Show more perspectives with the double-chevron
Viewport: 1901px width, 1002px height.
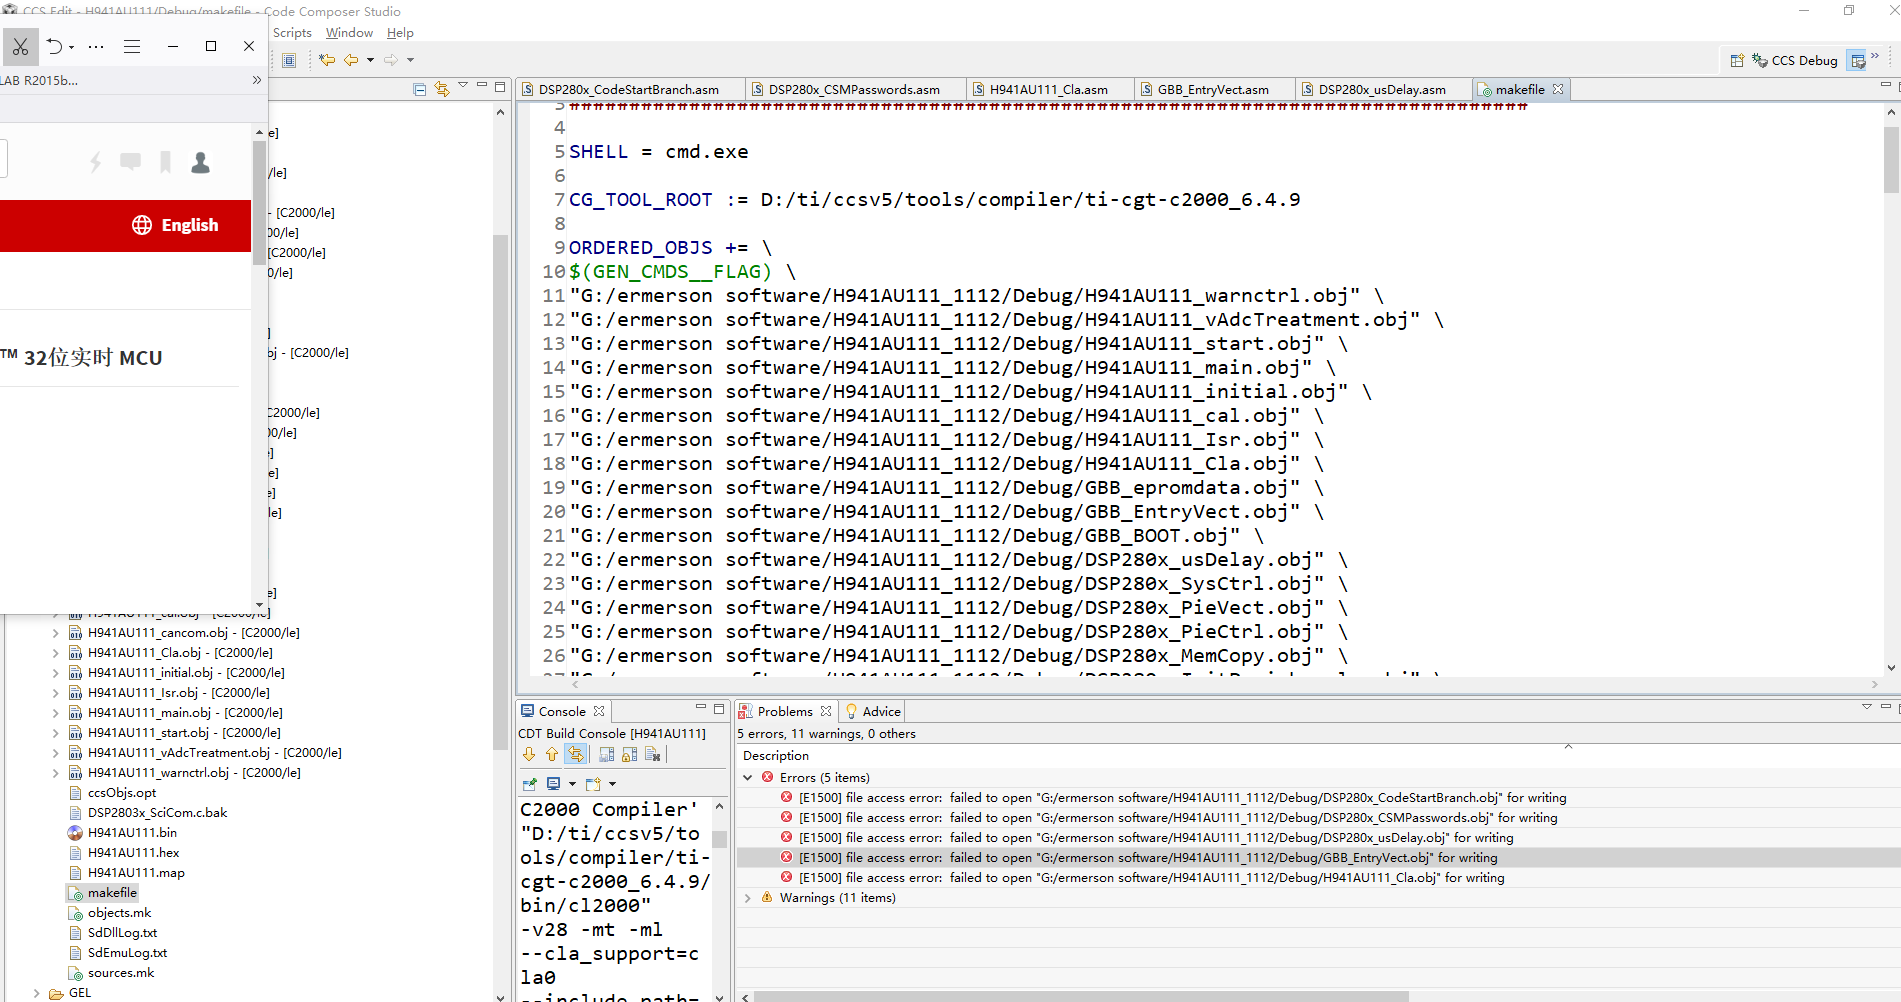tap(1875, 56)
